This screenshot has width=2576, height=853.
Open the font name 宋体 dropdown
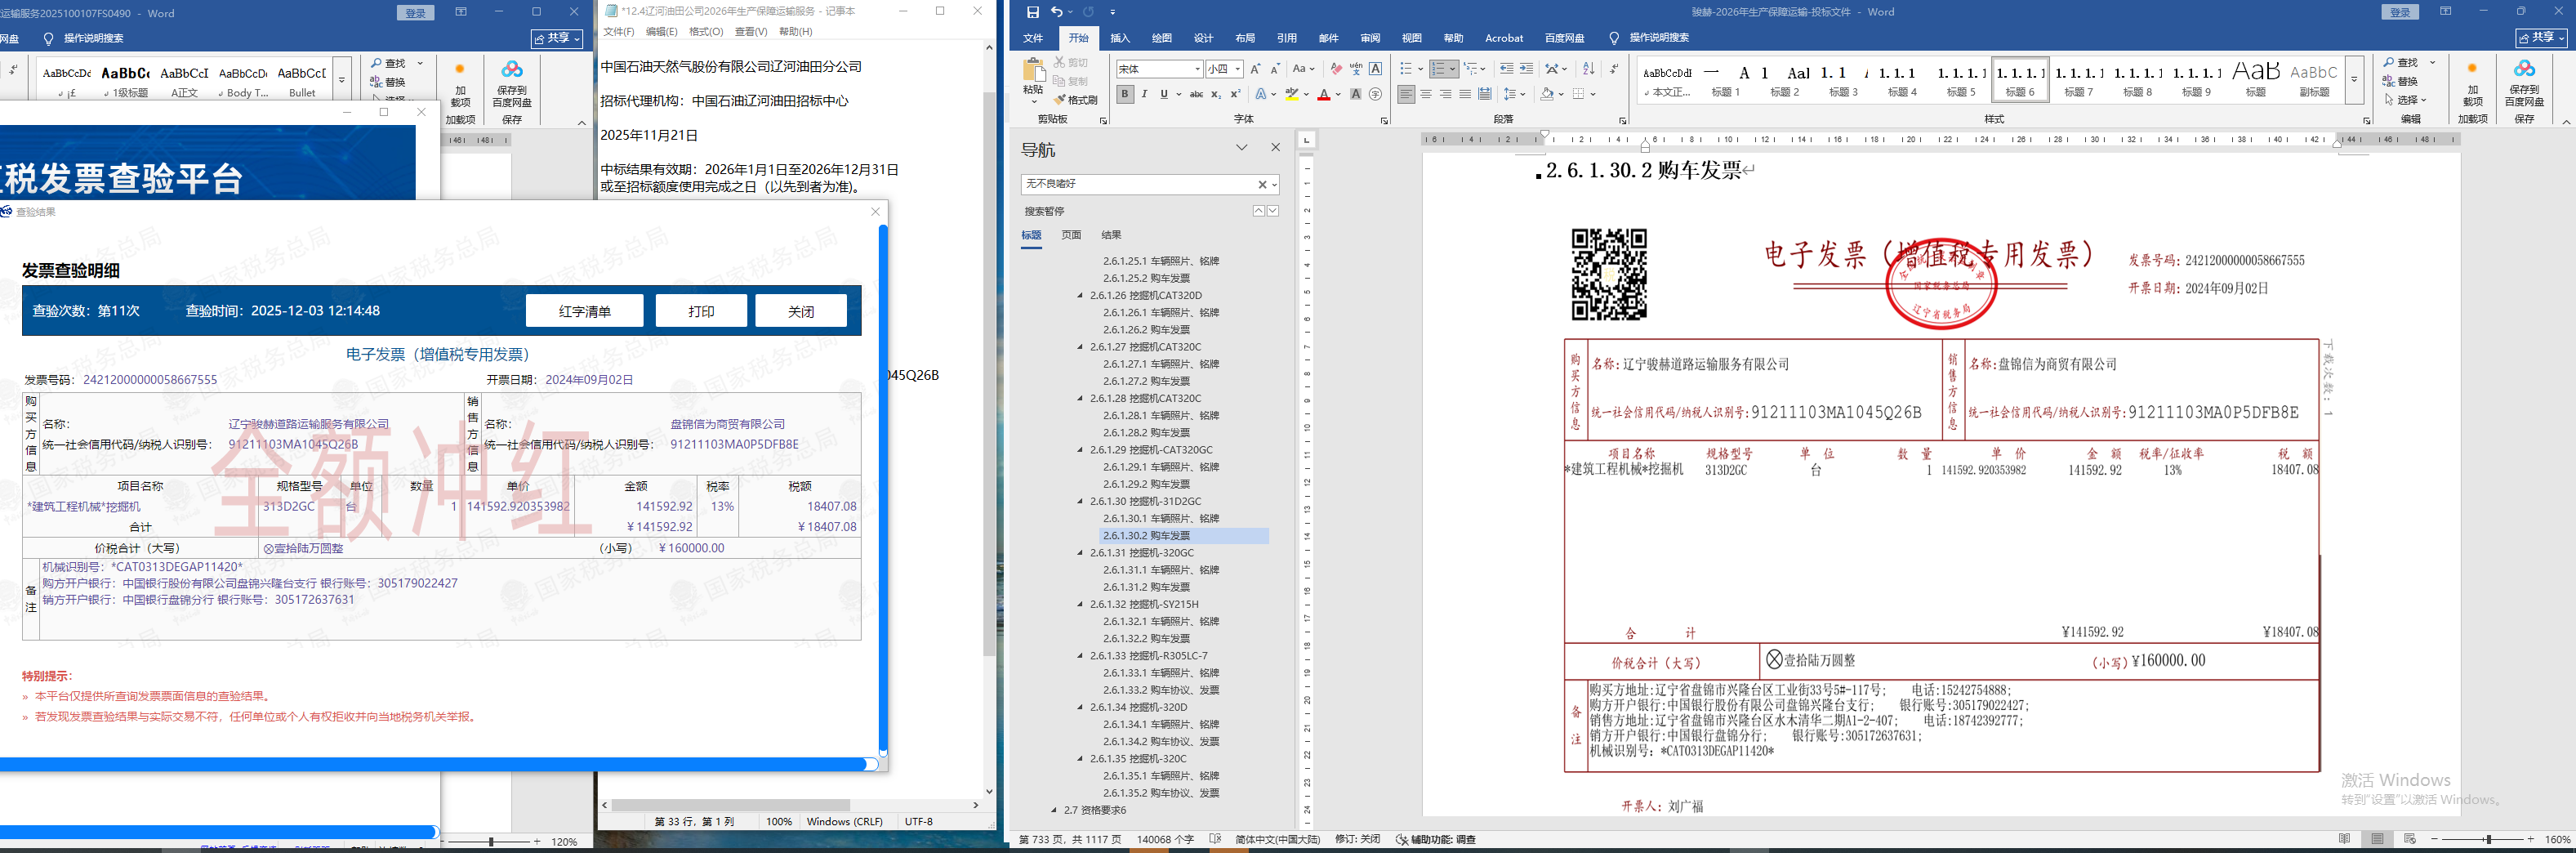pyautogui.click(x=1197, y=69)
